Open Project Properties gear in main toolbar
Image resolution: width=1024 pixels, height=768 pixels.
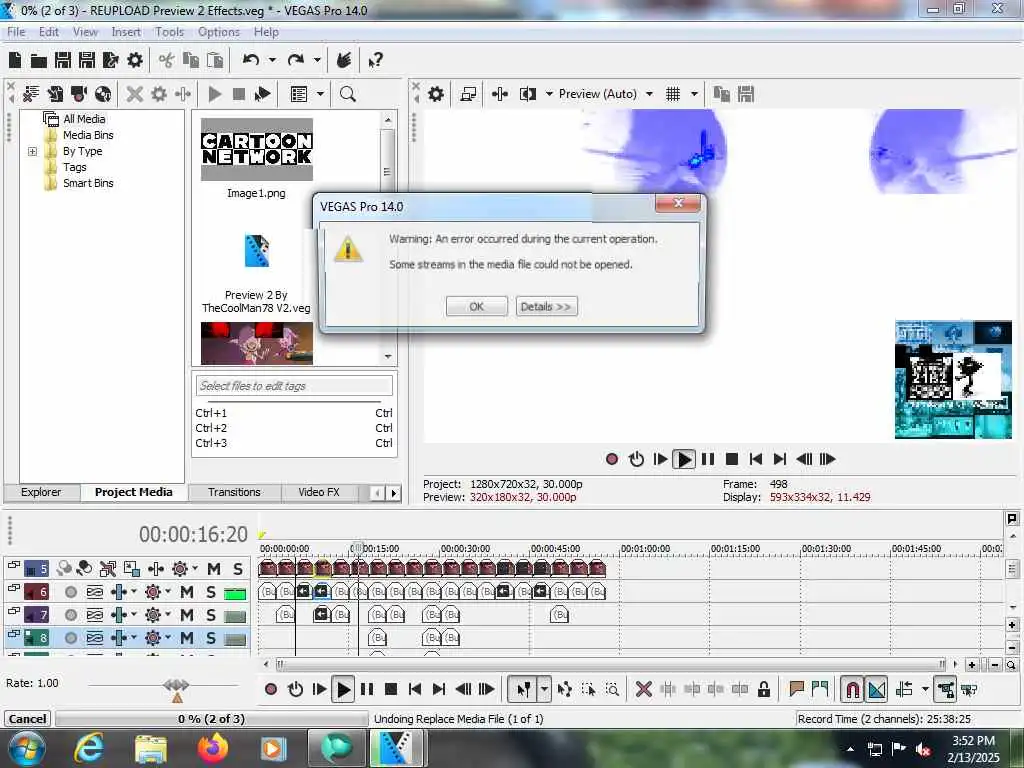[x=135, y=61]
